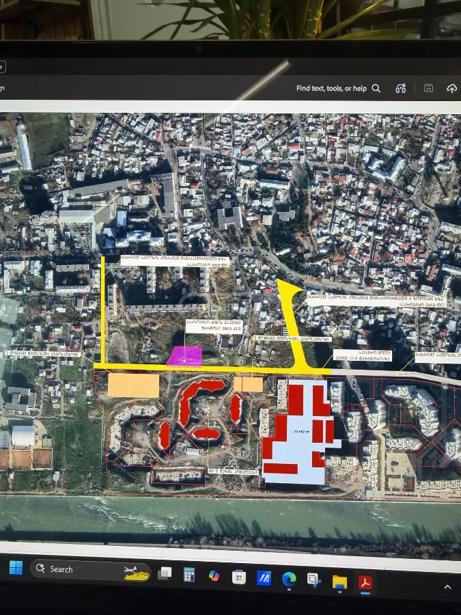Click the Save floppy disk icon
Screen dimensions: 461x615
click(428, 88)
